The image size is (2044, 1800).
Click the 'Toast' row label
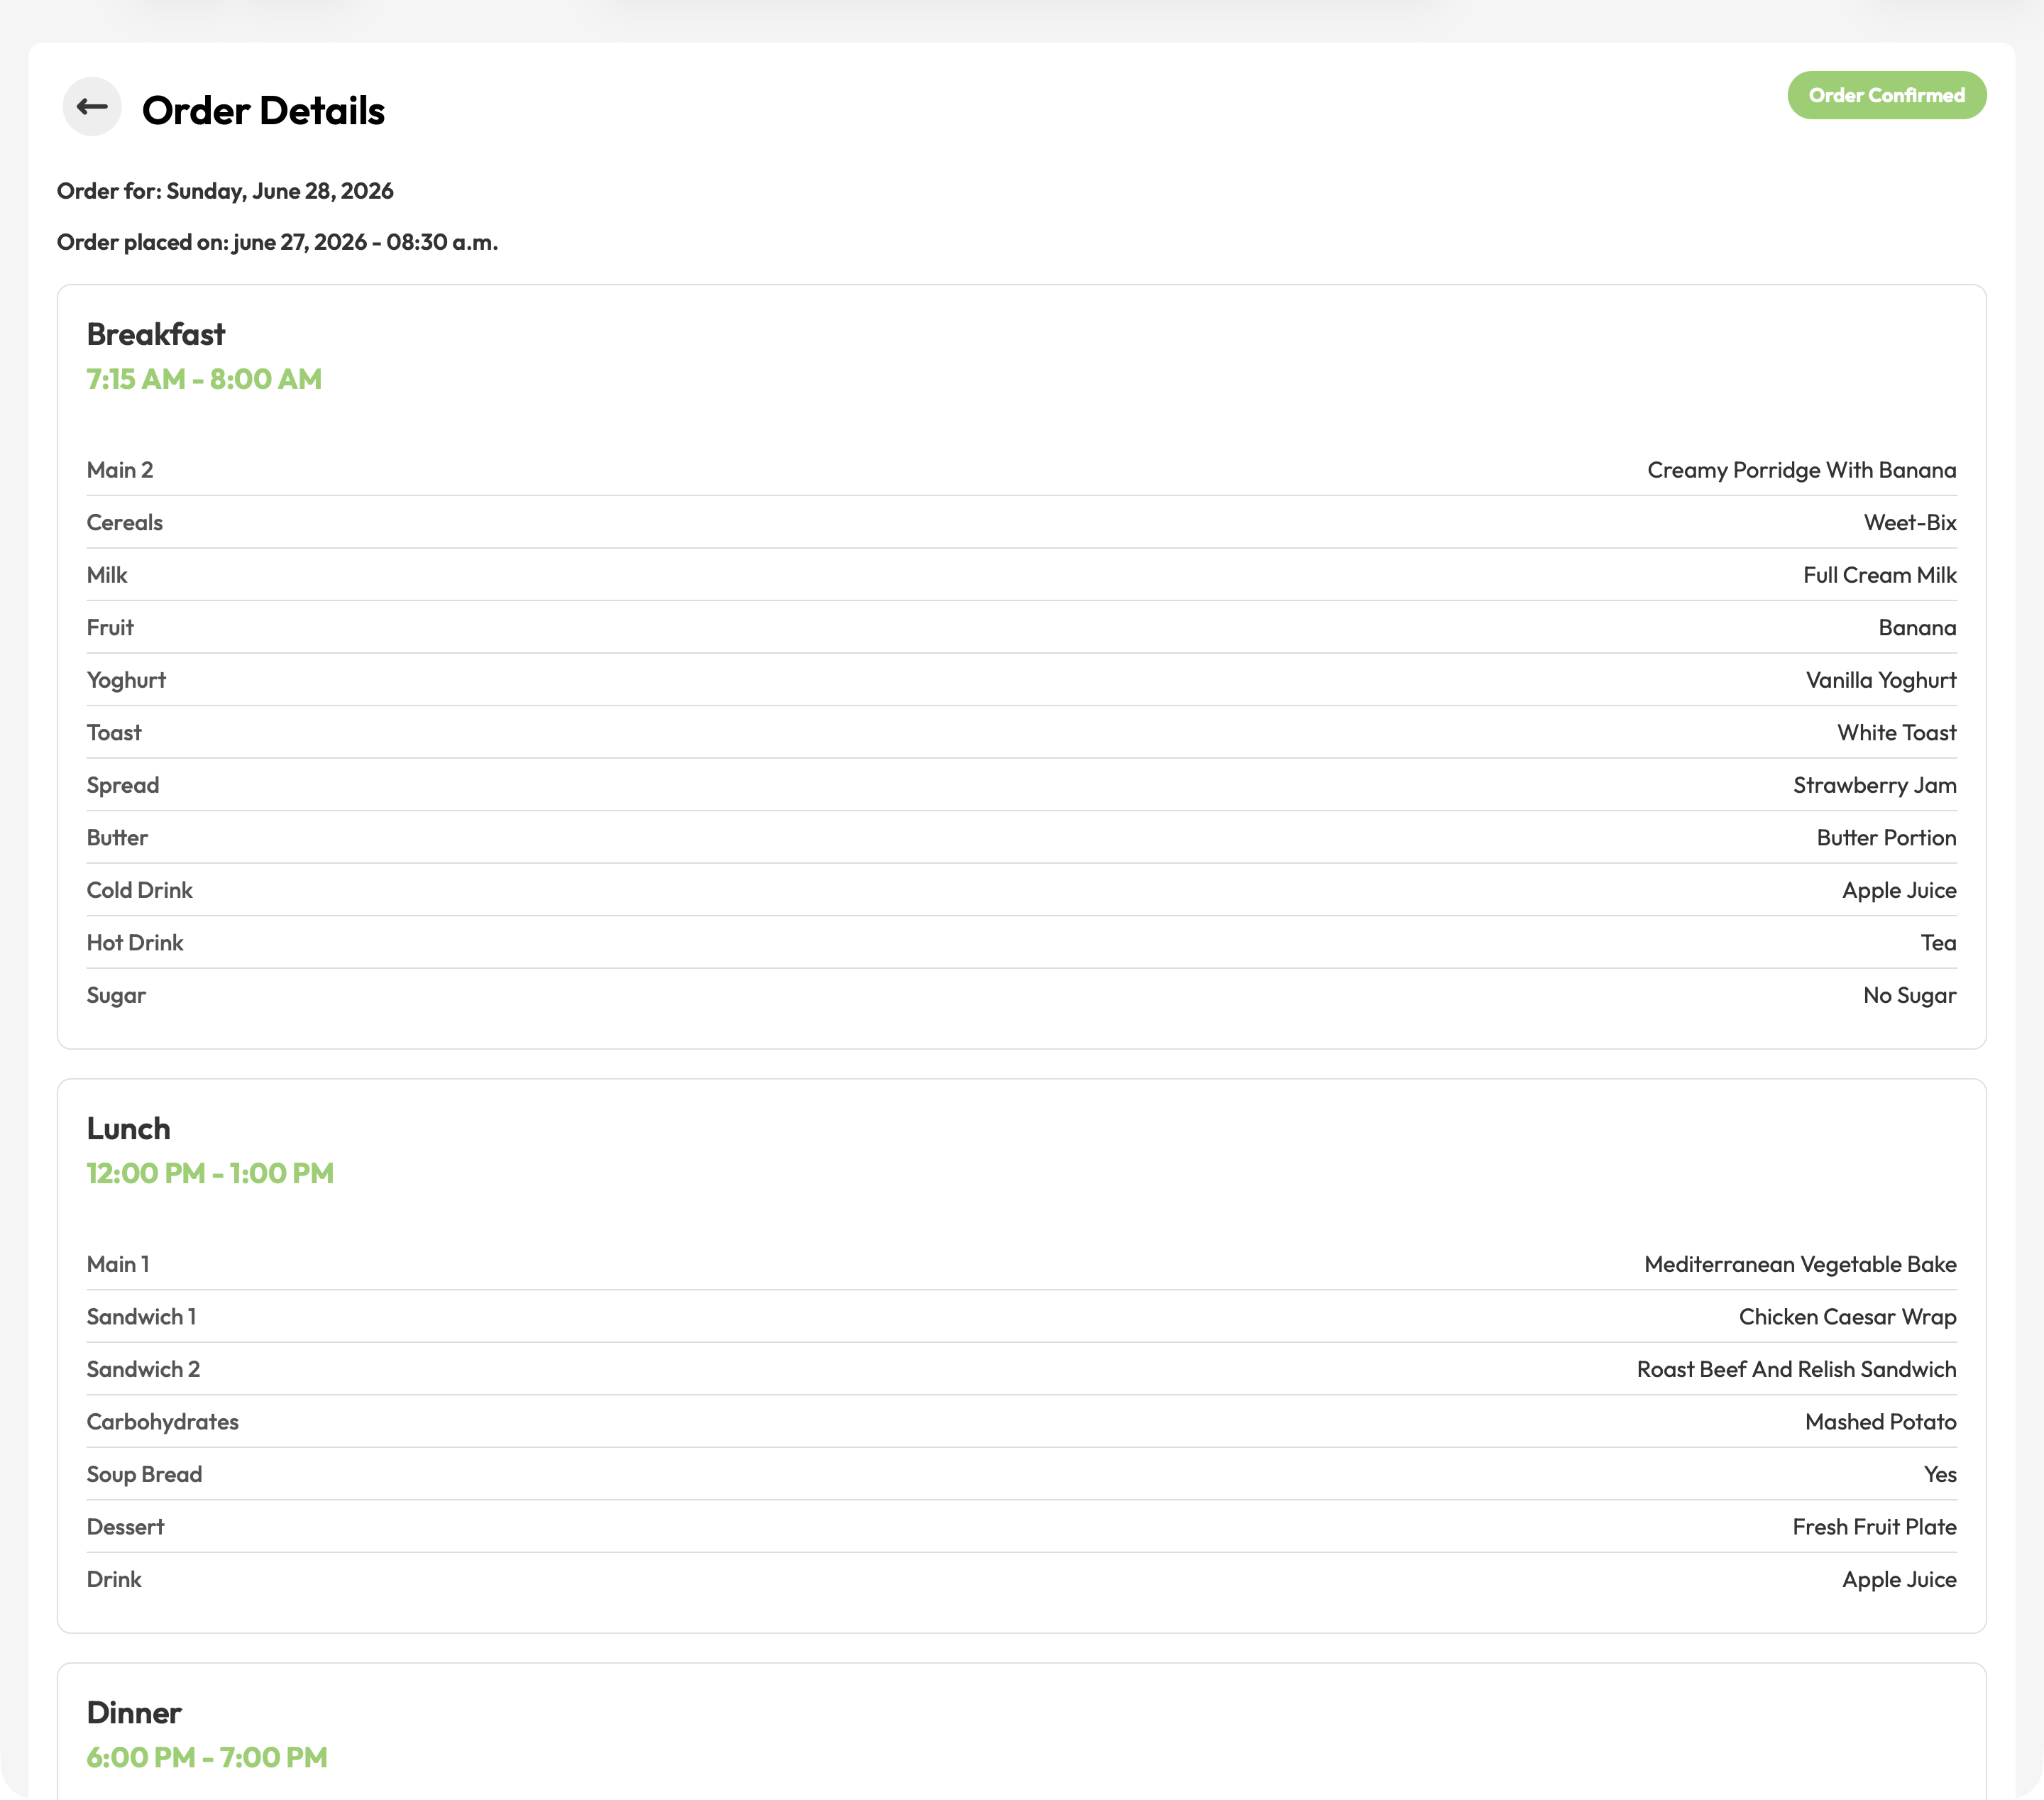tap(114, 732)
